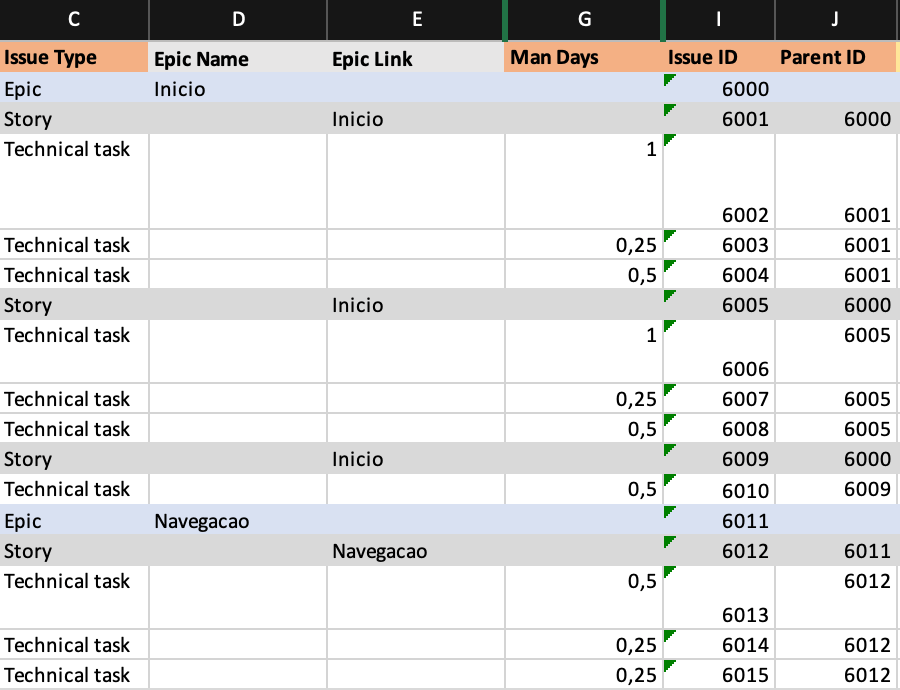Click the 'Issue ID' header cell
Image resolution: width=900 pixels, height=690 pixels.
point(719,57)
